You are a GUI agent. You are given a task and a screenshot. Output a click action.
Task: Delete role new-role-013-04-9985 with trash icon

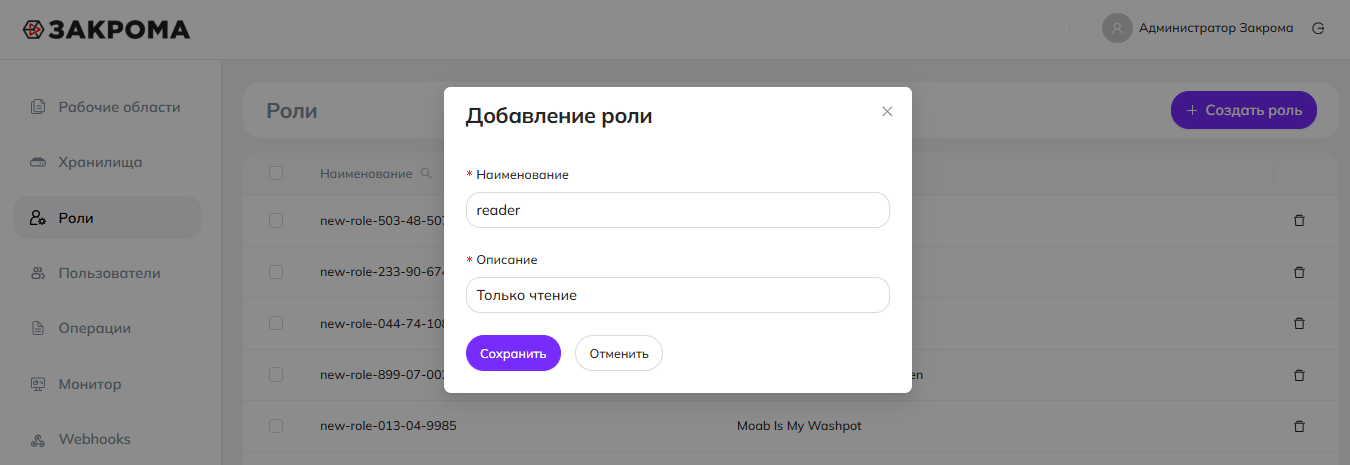[1299, 426]
